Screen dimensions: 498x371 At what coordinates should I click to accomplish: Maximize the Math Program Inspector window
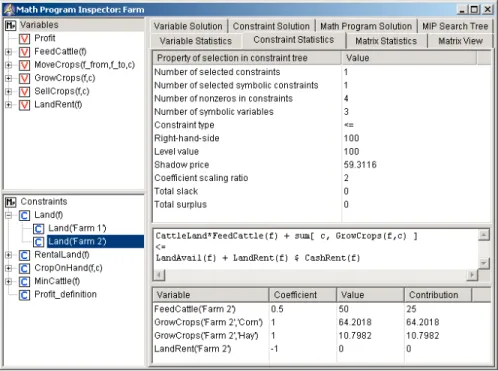474,9
